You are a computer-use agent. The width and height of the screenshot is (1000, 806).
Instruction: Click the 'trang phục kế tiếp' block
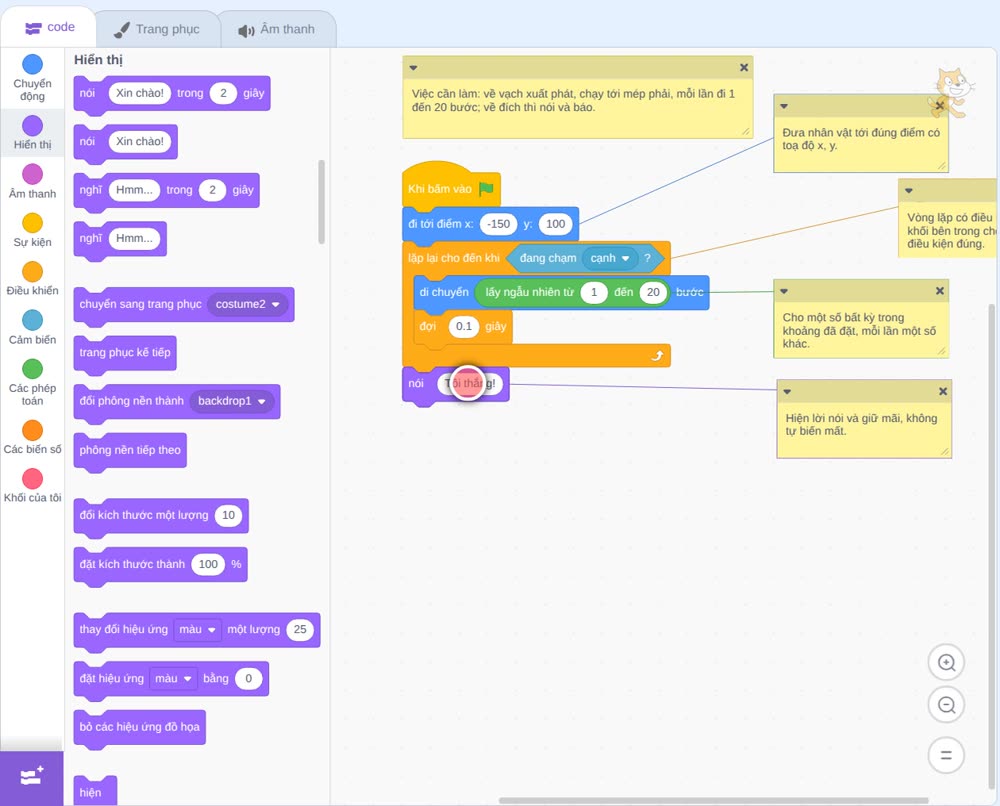tap(125, 353)
